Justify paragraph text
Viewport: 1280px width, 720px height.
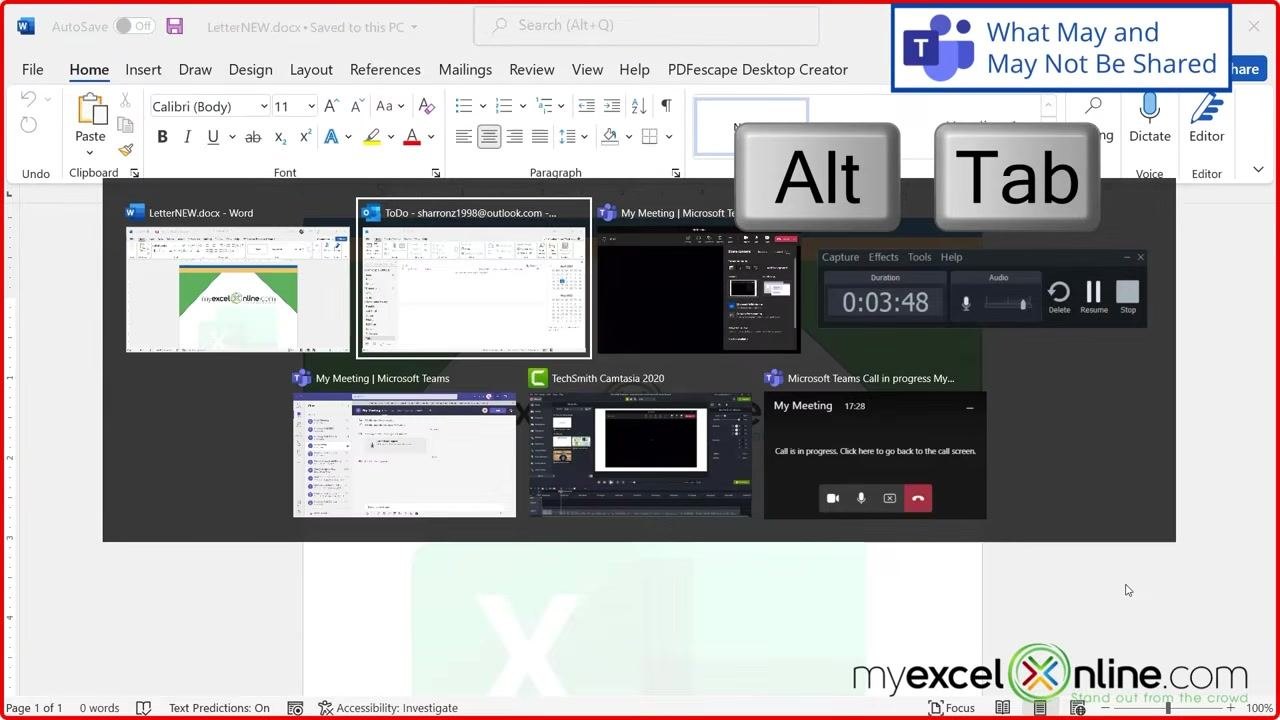click(540, 137)
